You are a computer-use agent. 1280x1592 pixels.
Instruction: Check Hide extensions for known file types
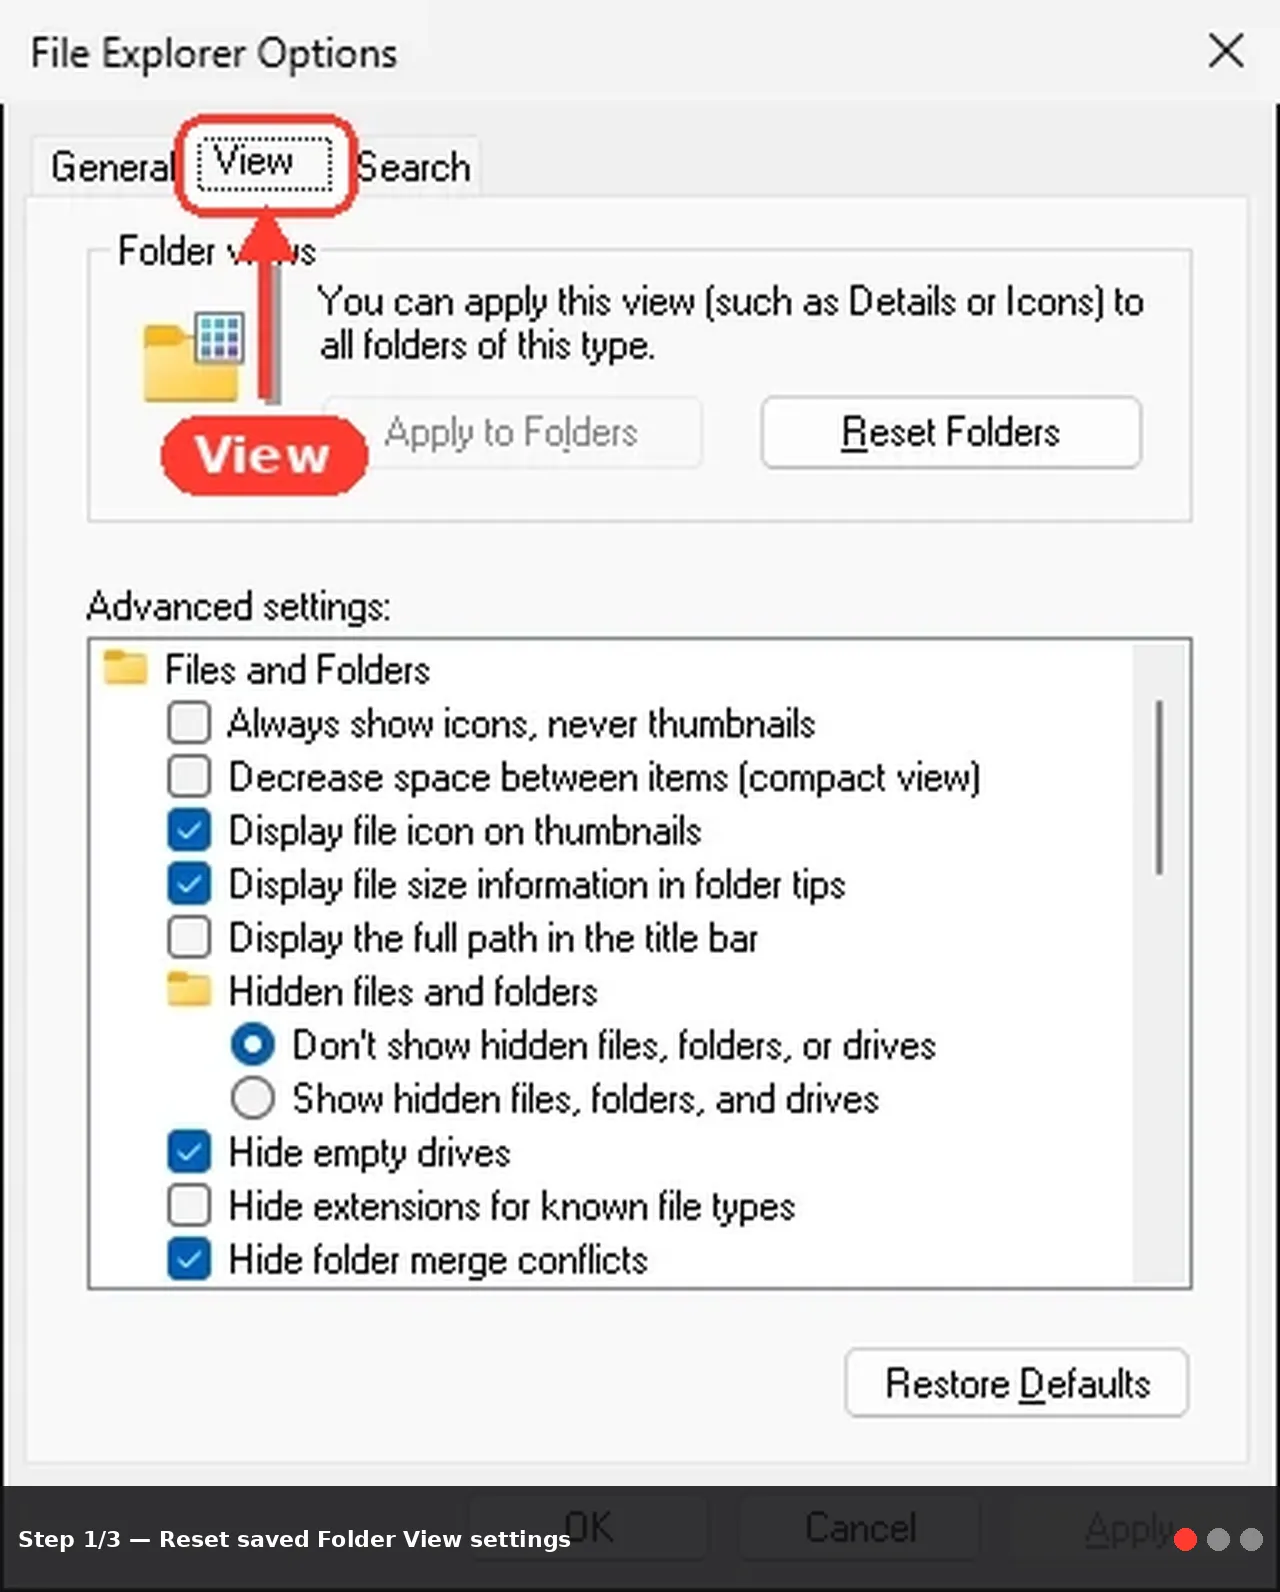(189, 1206)
